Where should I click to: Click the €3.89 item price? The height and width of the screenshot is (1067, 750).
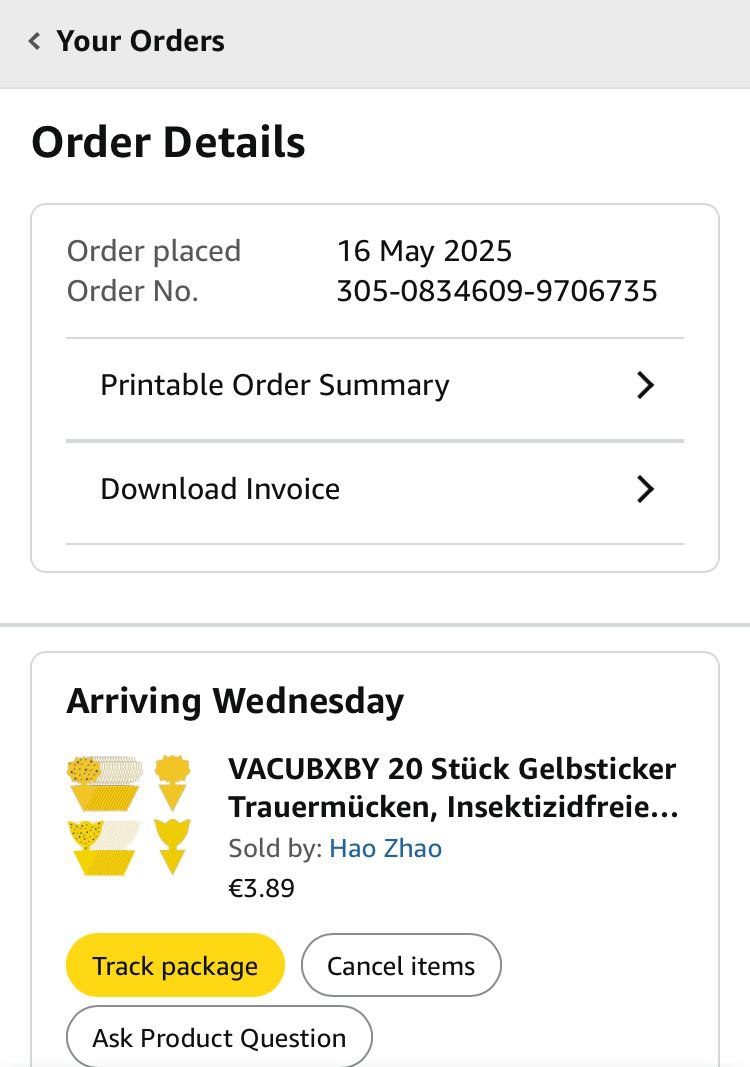click(261, 888)
